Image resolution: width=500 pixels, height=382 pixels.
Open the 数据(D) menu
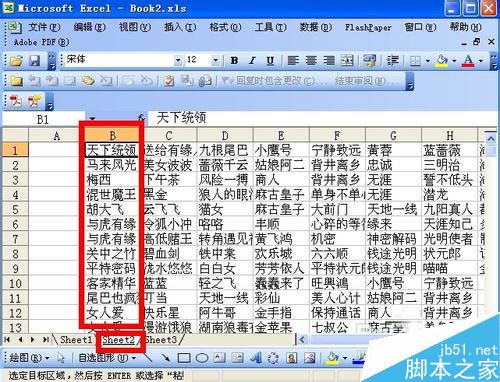coord(315,27)
